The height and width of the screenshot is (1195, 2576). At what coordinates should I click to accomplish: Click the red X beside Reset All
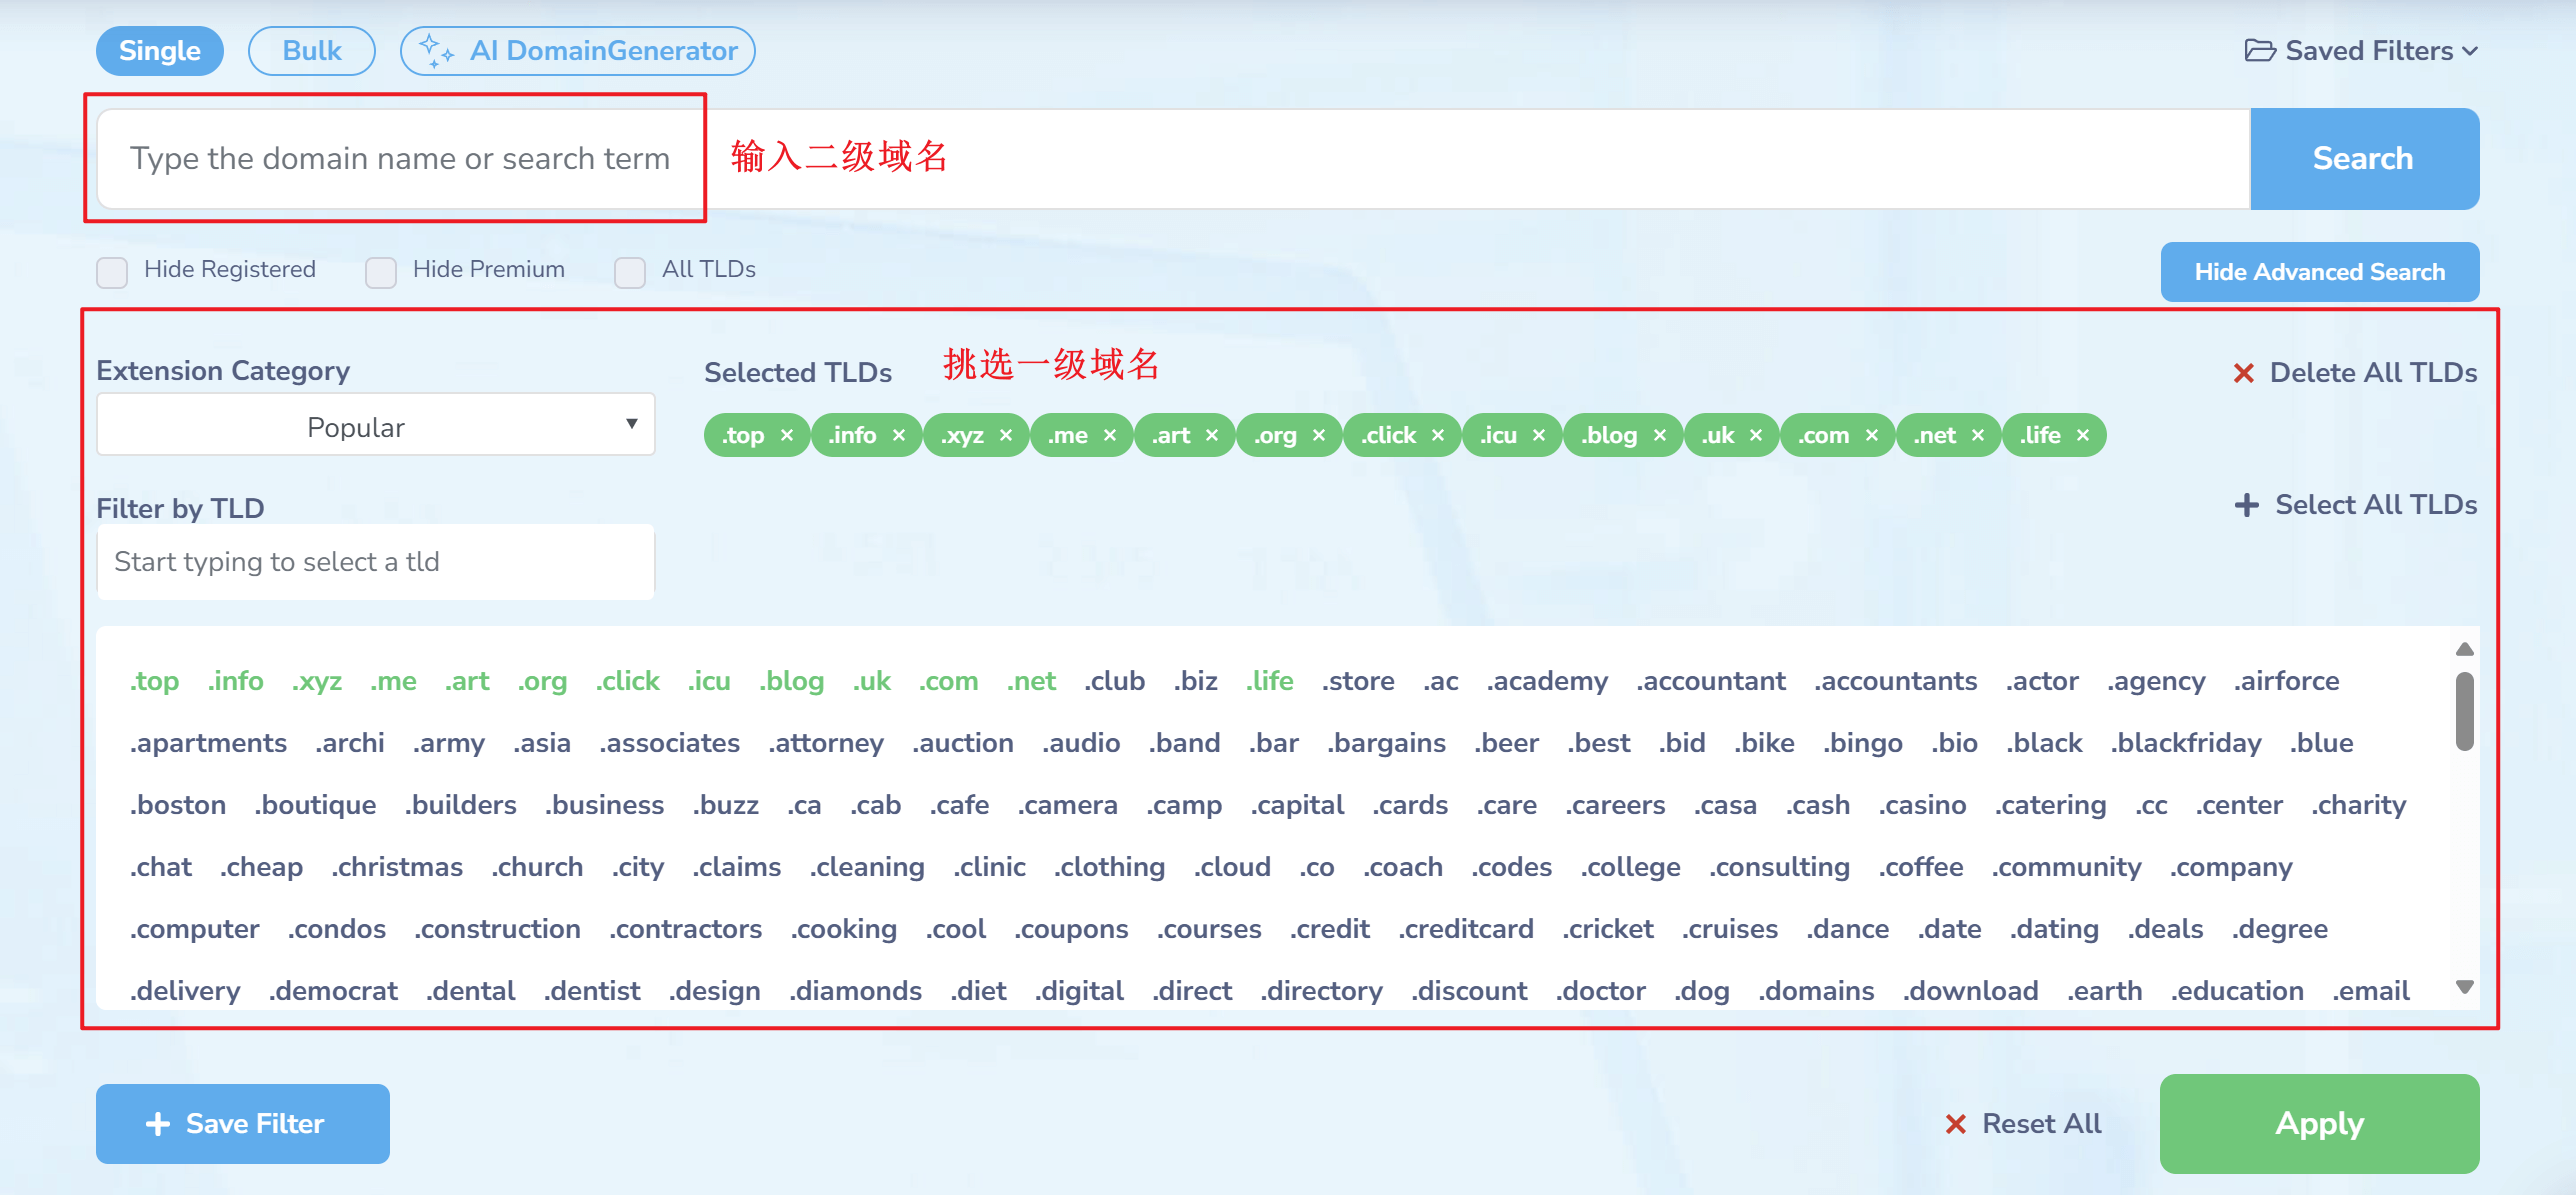coord(1955,1124)
